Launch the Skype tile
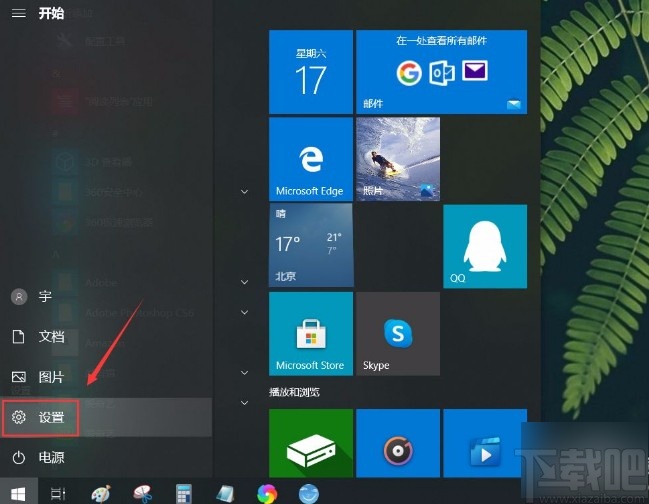649x504 pixels. tap(398, 334)
